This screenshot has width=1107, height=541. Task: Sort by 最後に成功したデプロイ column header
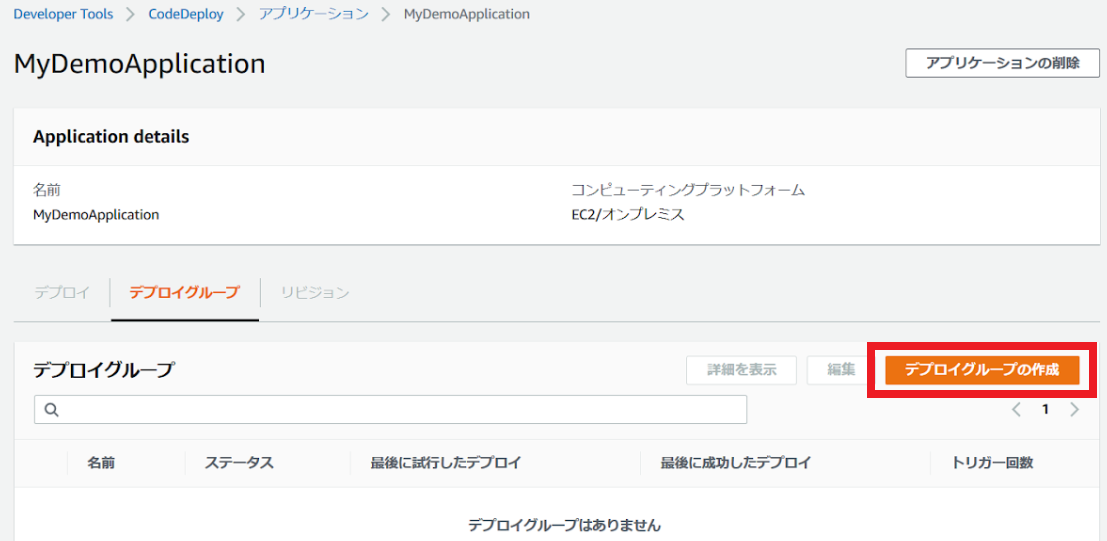coord(736,463)
